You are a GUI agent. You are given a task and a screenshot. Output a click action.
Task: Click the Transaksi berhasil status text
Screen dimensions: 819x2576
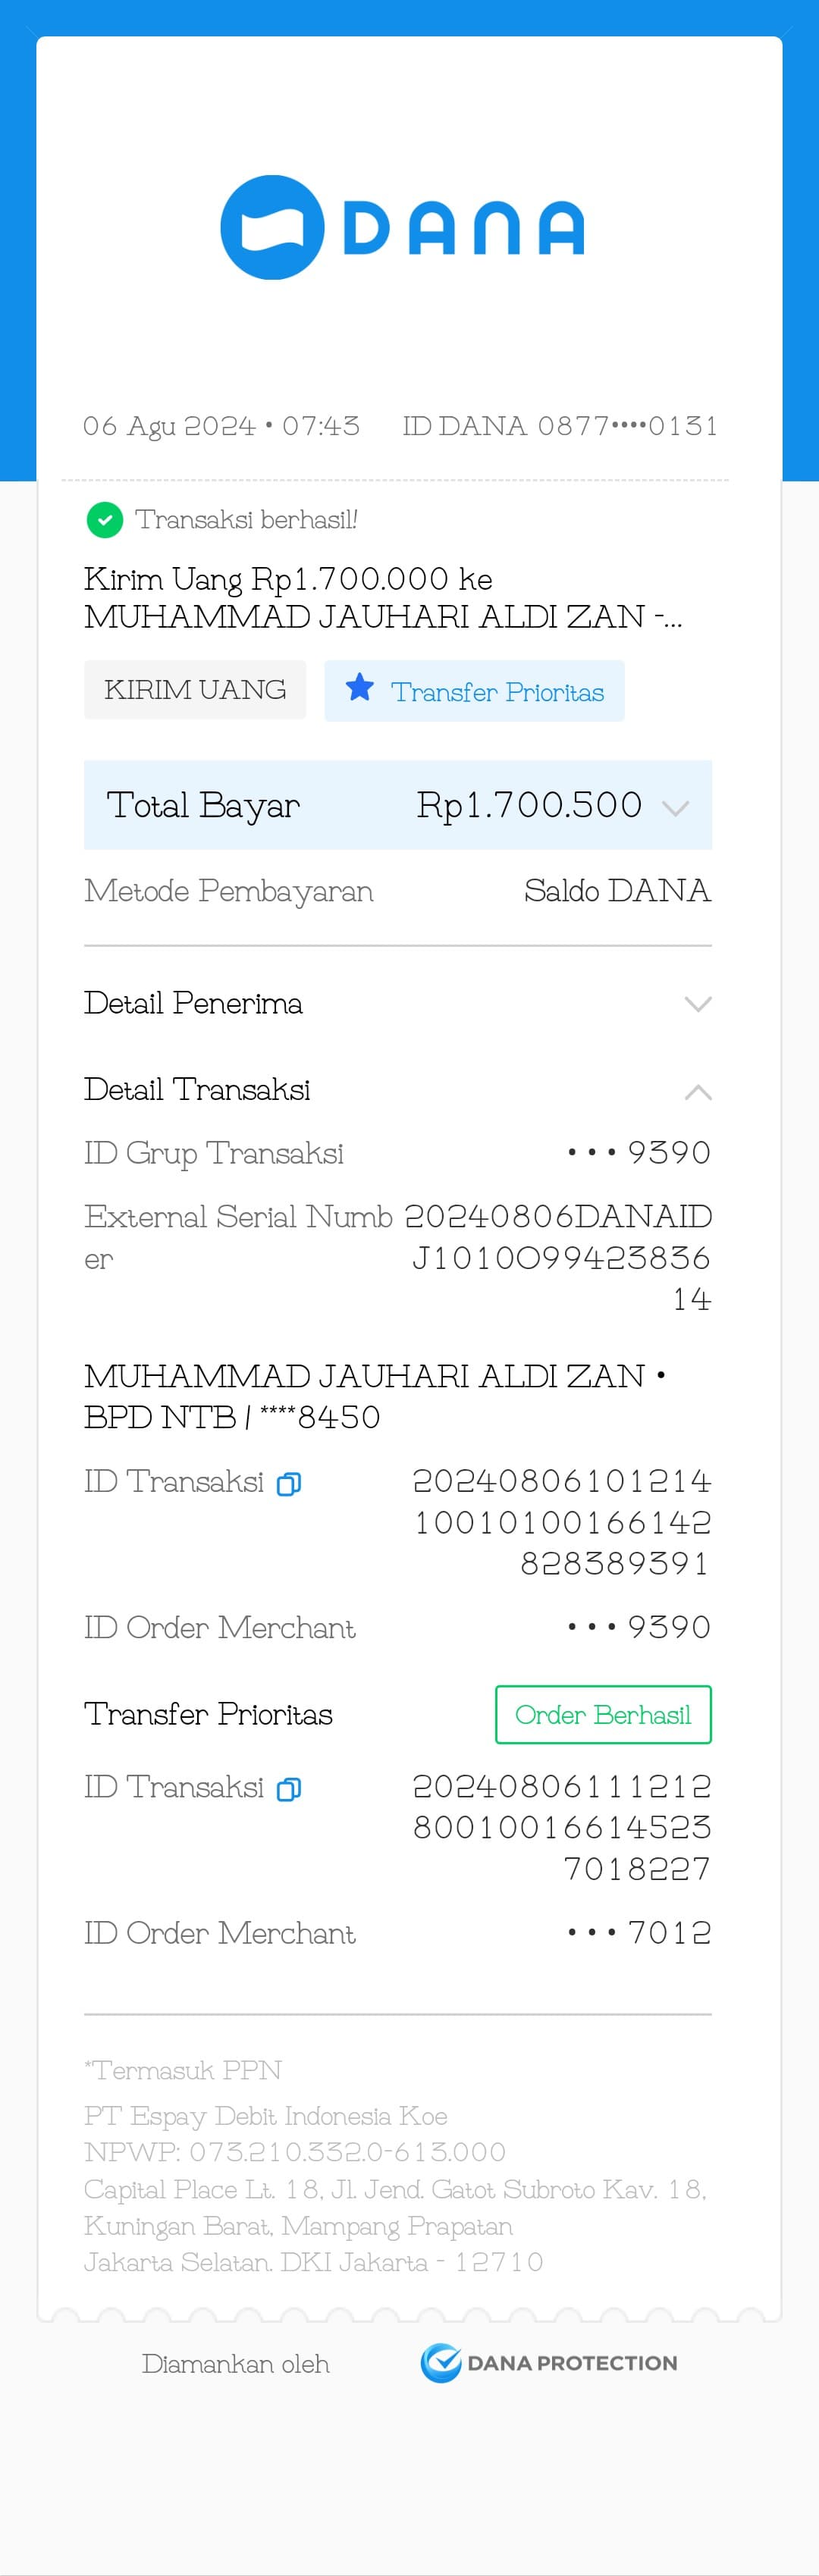coord(246,520)
